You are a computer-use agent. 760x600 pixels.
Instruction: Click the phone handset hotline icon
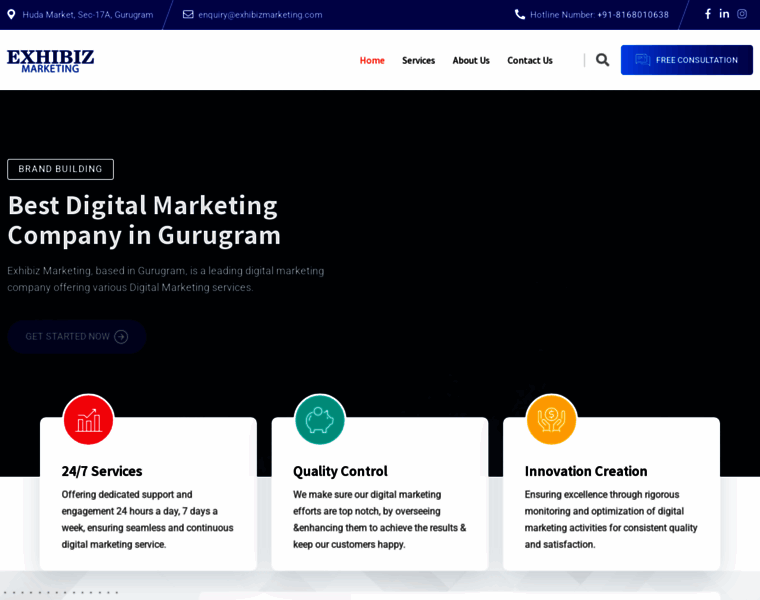tap(520, 15)
